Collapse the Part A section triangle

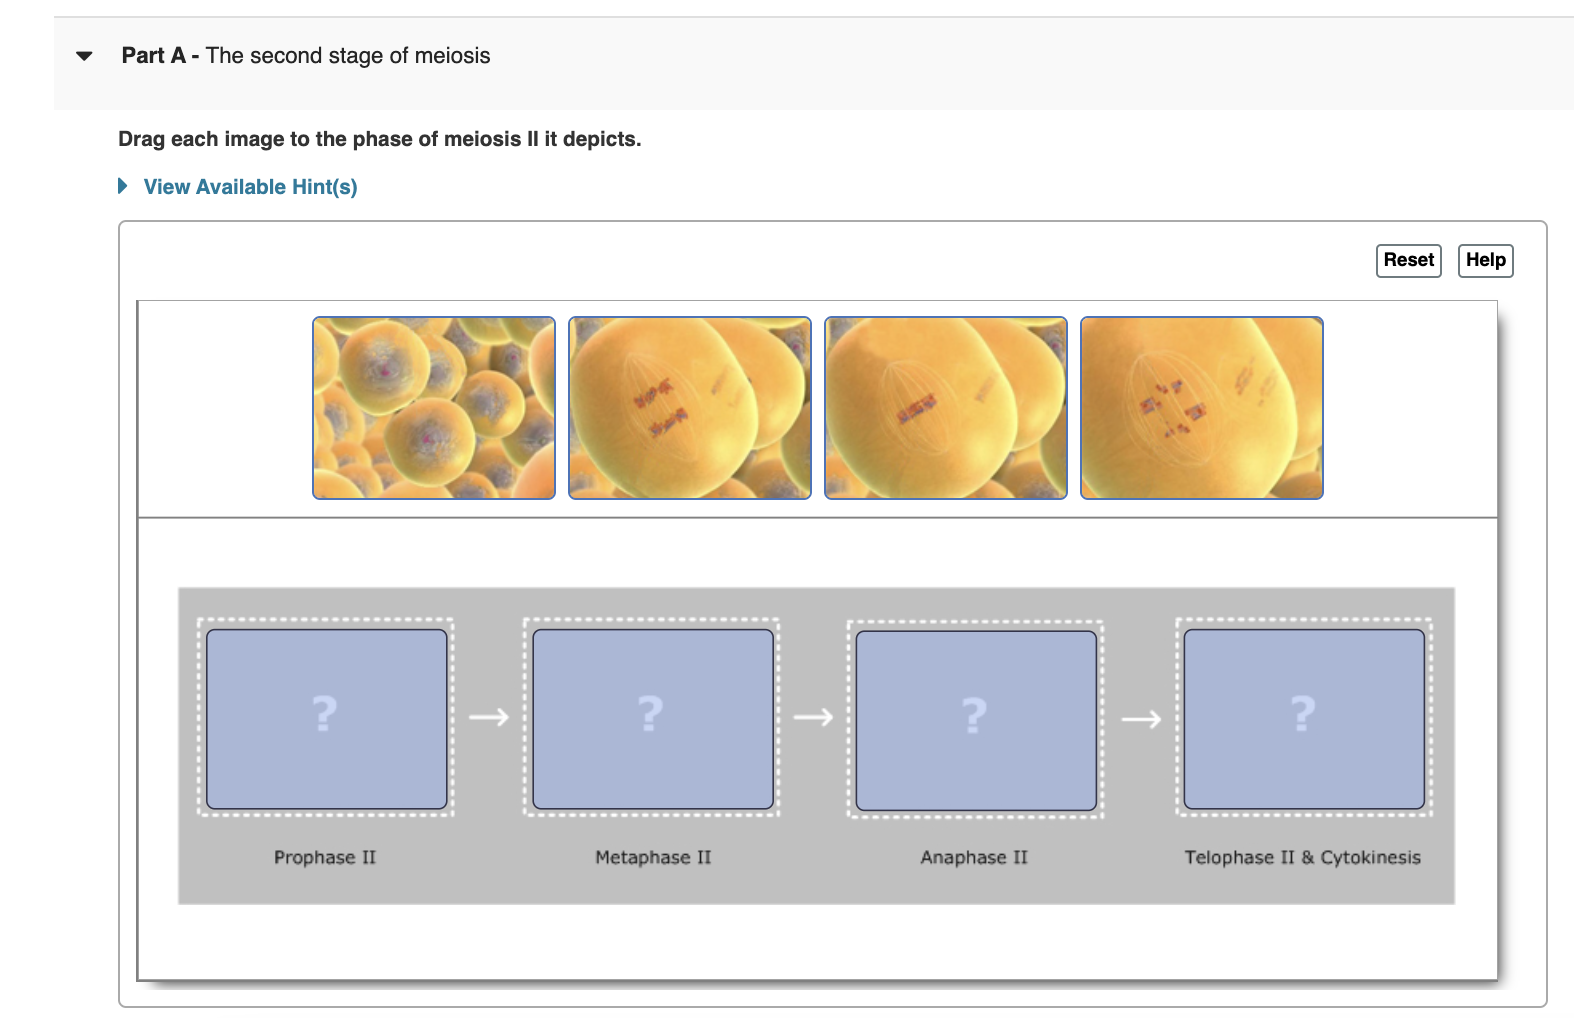click(82, 56)
